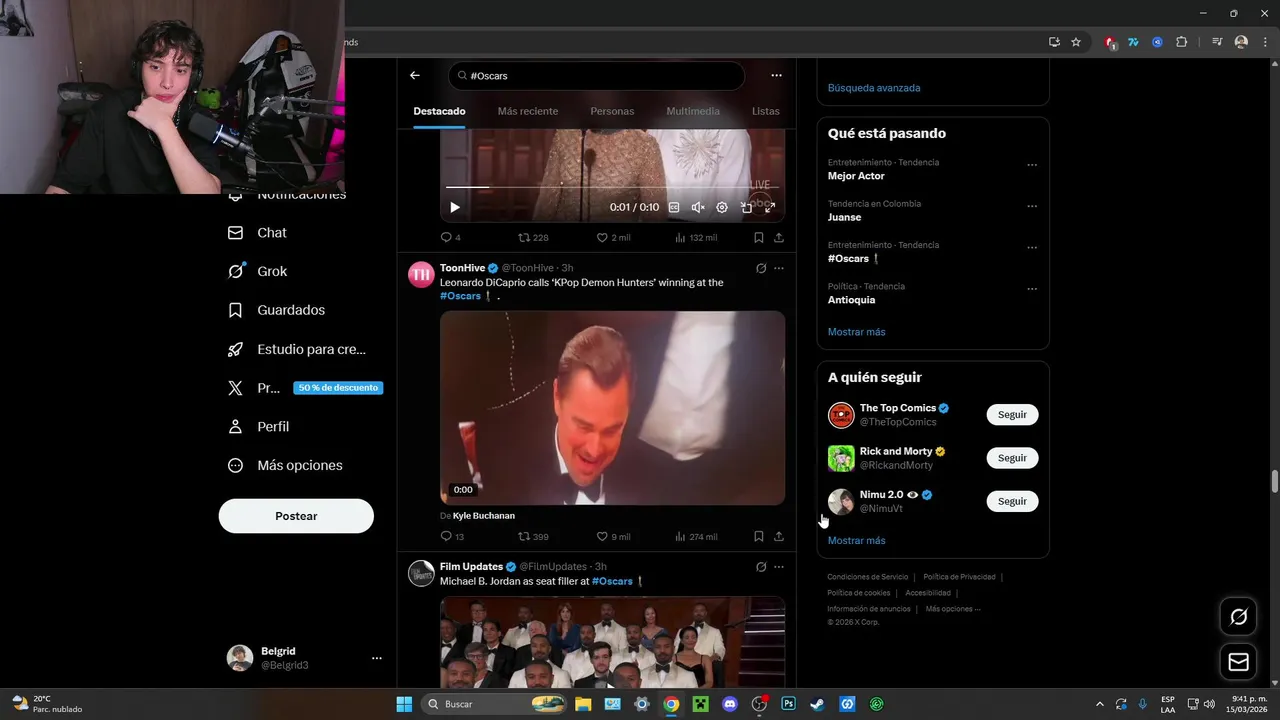Open the ToonHive post's more options menu
The image size is (1280, 720).
(778, 268)
